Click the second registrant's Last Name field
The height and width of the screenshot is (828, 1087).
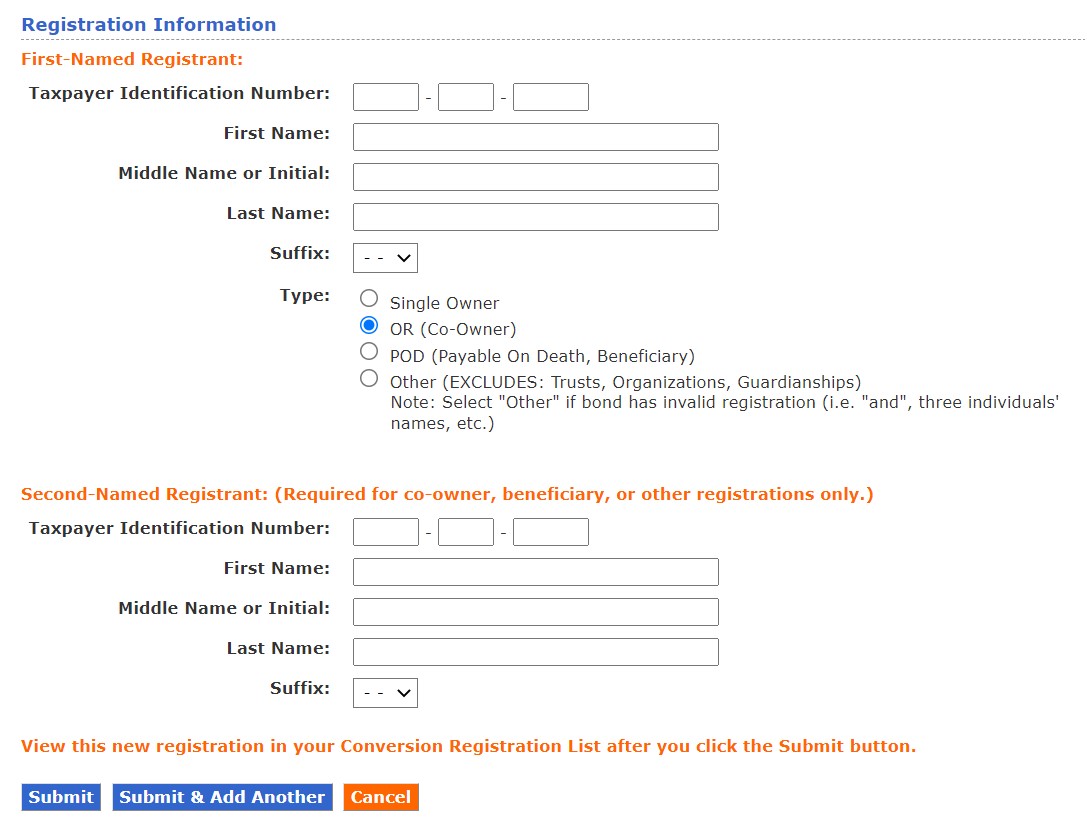pyautogui.click(x=535, y=651)
